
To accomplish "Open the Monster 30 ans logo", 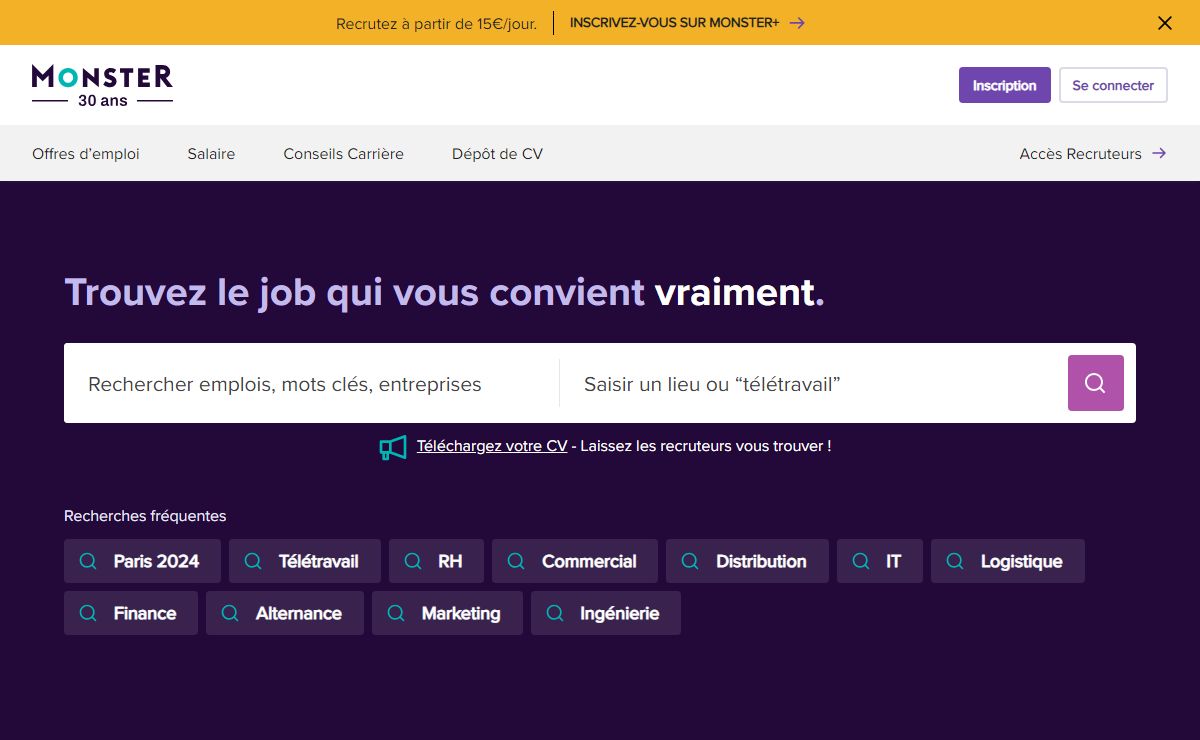I will 102,85.
